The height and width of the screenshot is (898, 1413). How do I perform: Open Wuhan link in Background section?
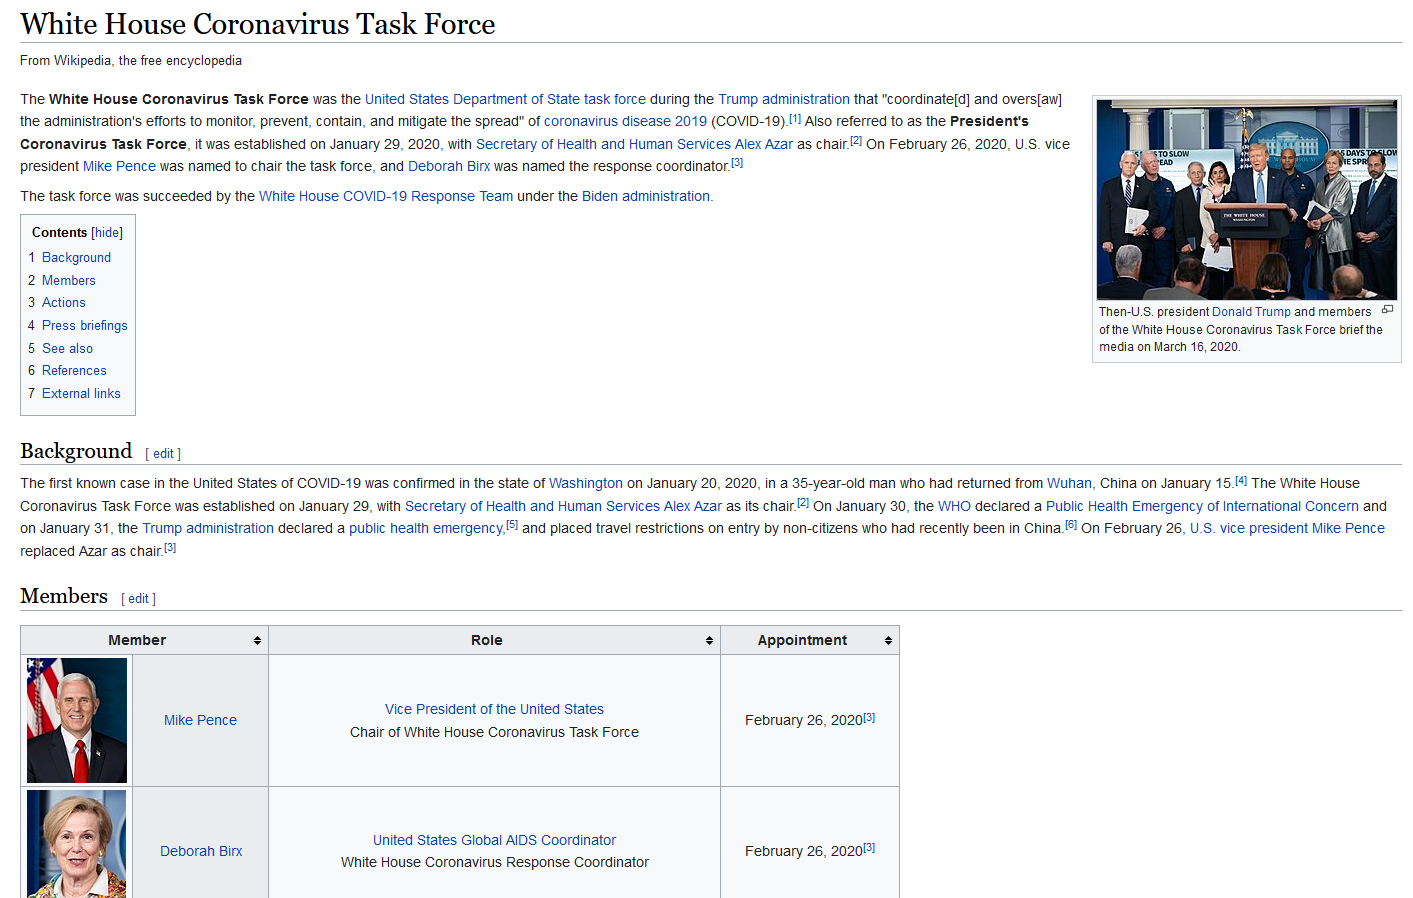[x=1069, y=483]
